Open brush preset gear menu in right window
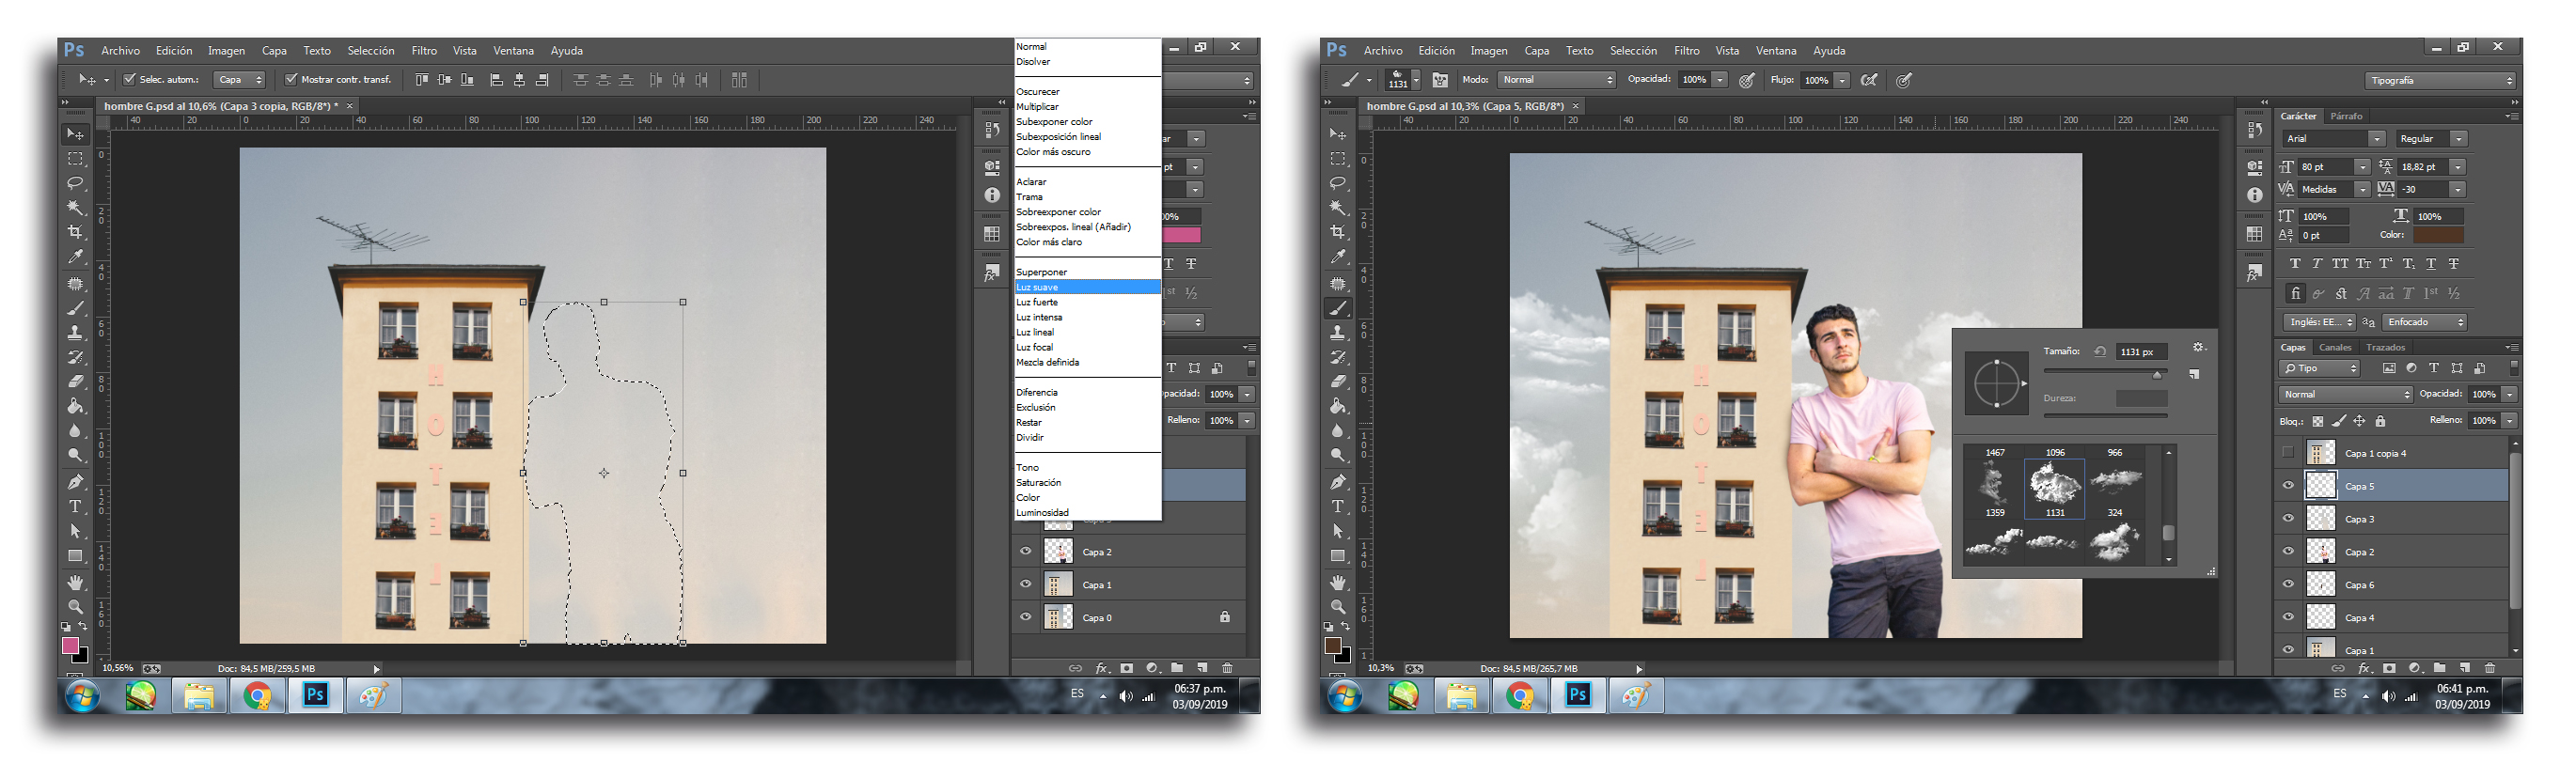Viewport: 2576px width, 763px height. point(2198,348)
